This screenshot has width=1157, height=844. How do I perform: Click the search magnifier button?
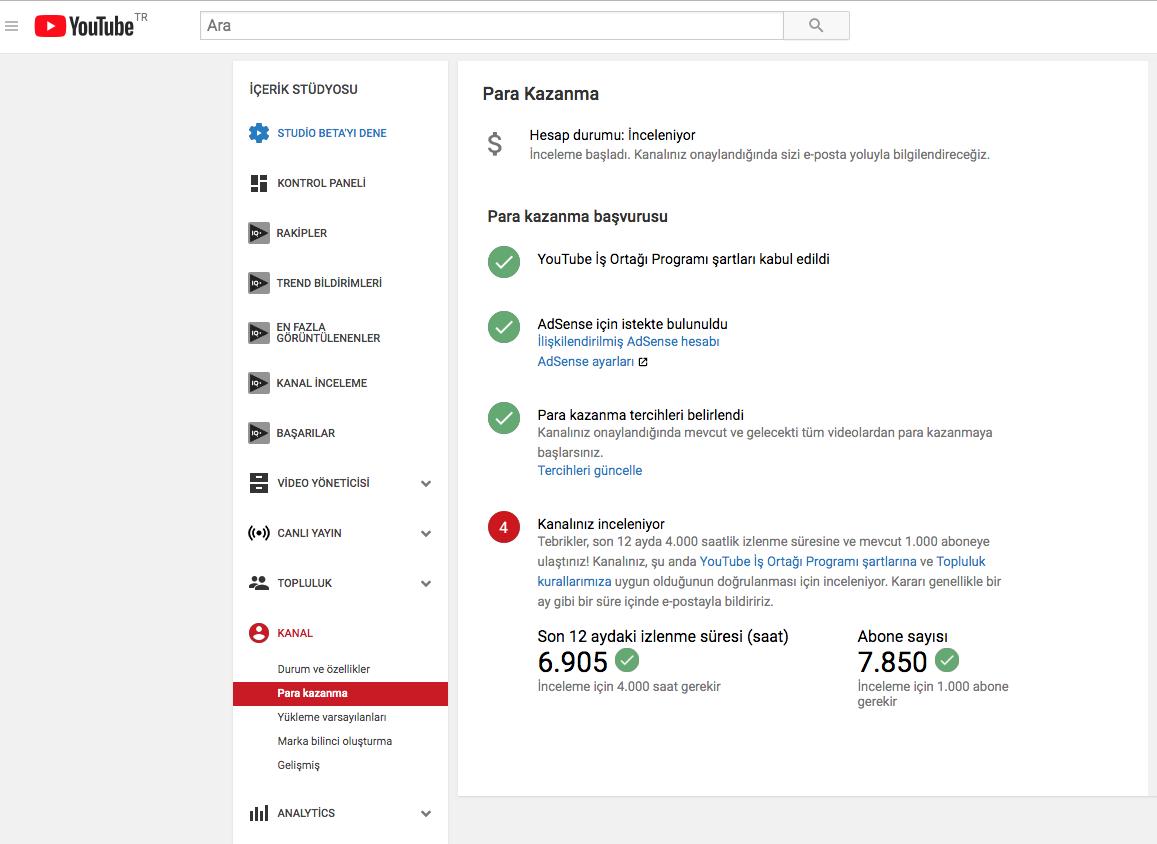[816, 25]
